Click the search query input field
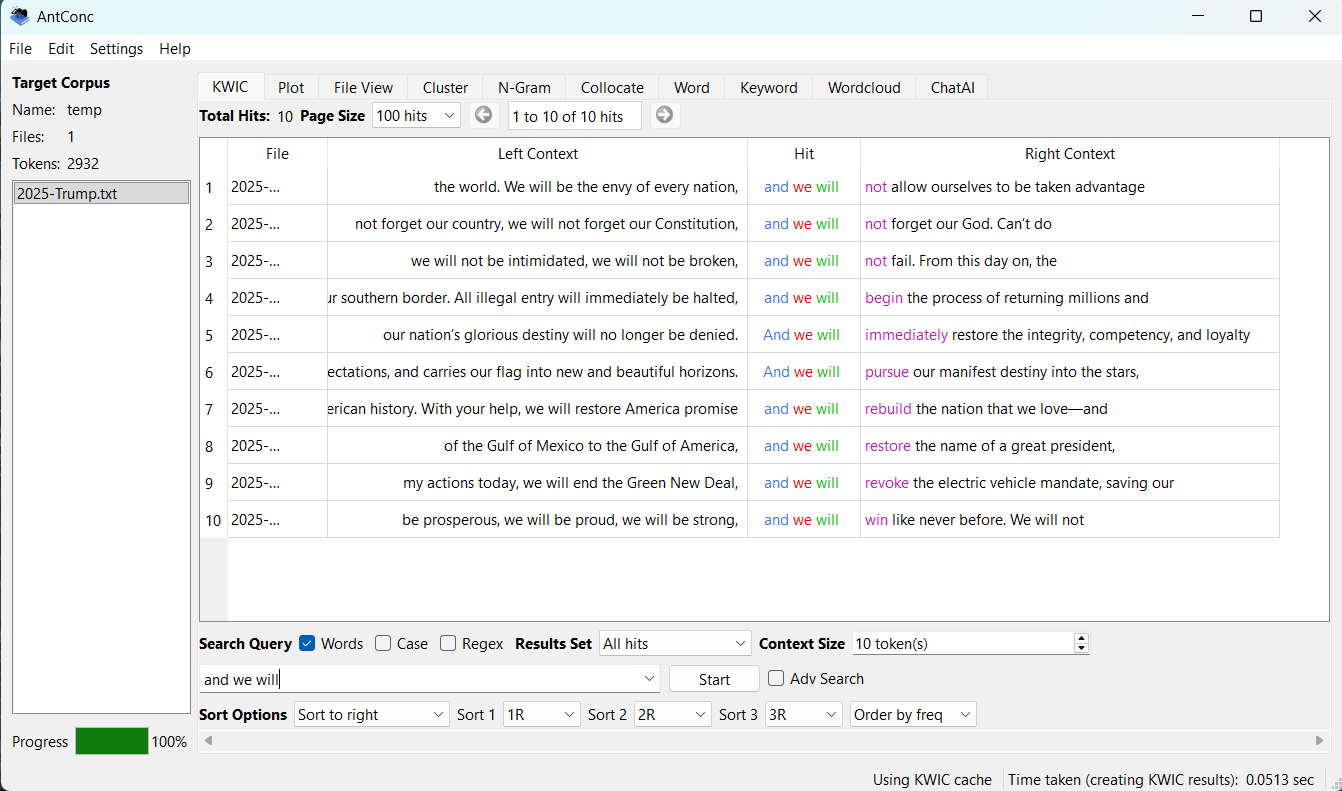1342x791 pixels. click(420, 680)
